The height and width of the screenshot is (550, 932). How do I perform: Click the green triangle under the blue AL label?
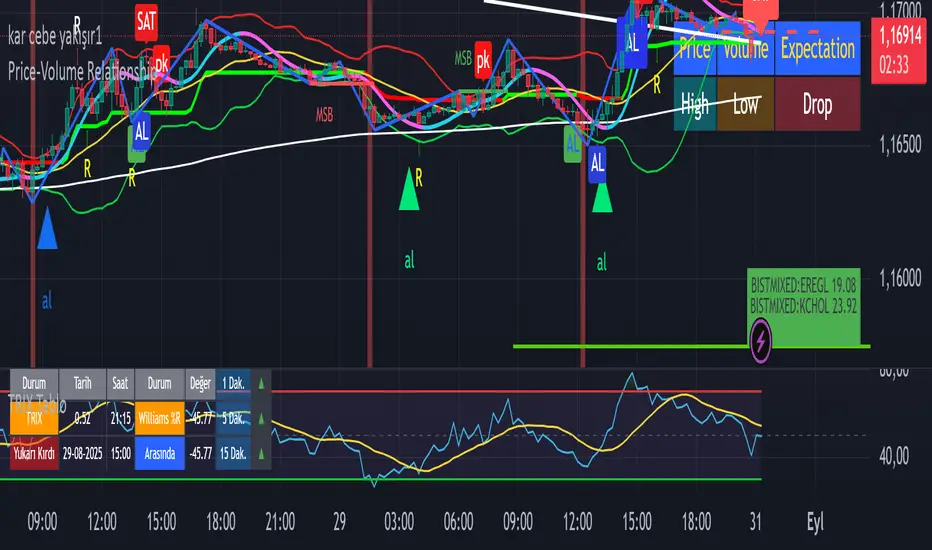click(602, 197)
